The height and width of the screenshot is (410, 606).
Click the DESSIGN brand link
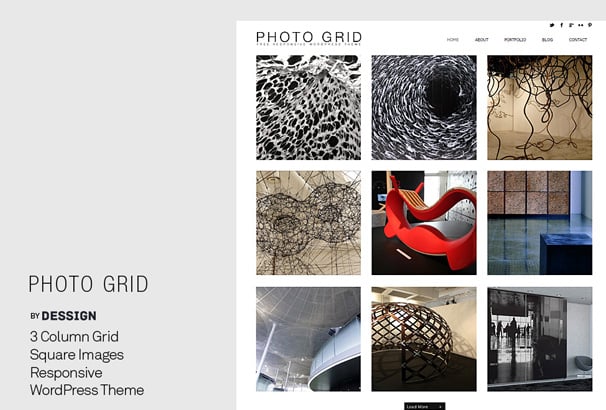(69, 316)
